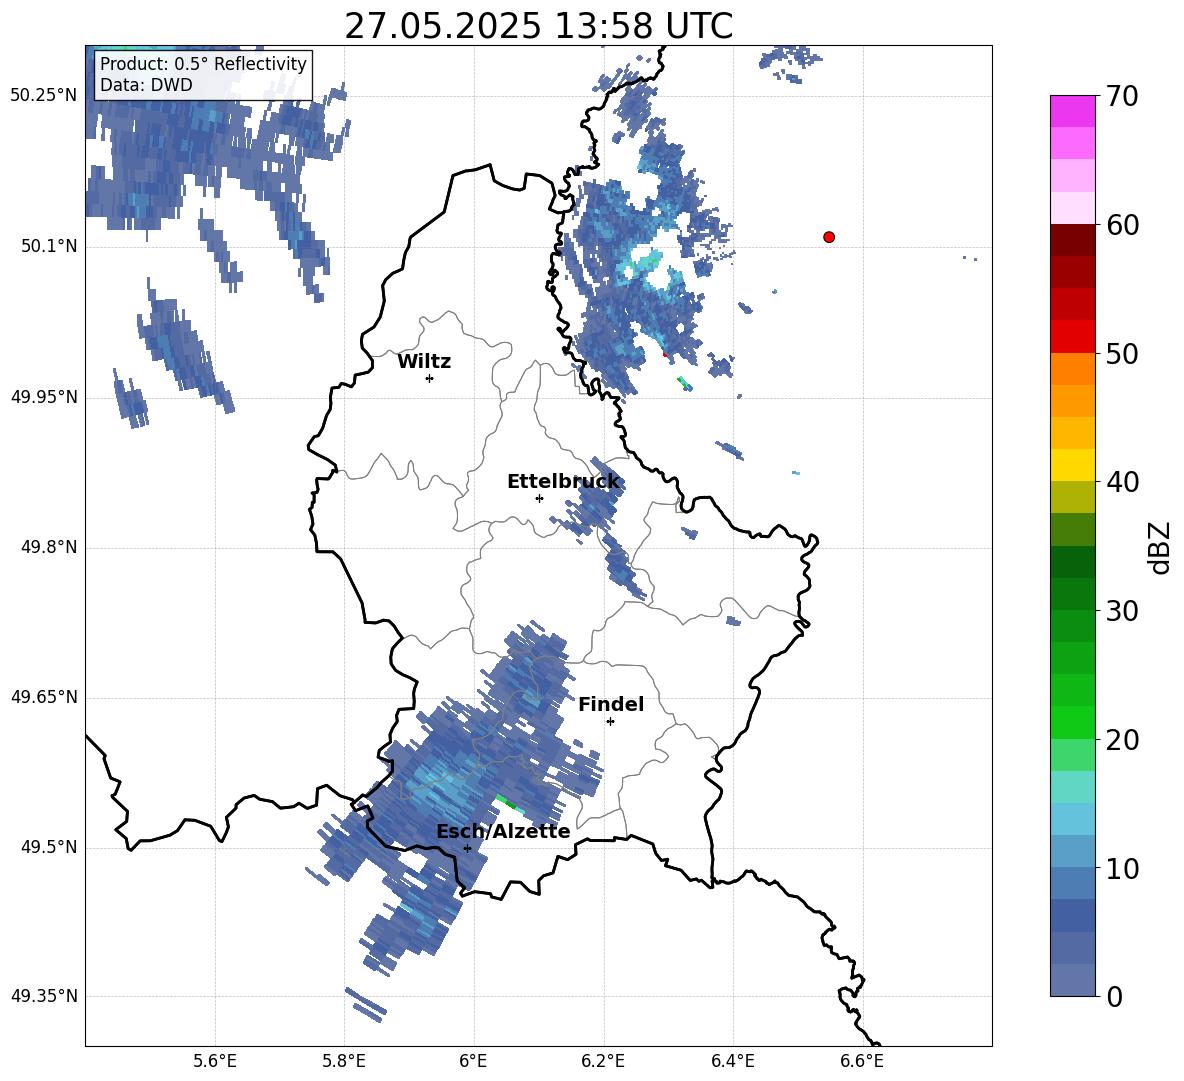
Task: Click the title 27.05.2025 13:58 UTC
Action: tap(538, 26)
